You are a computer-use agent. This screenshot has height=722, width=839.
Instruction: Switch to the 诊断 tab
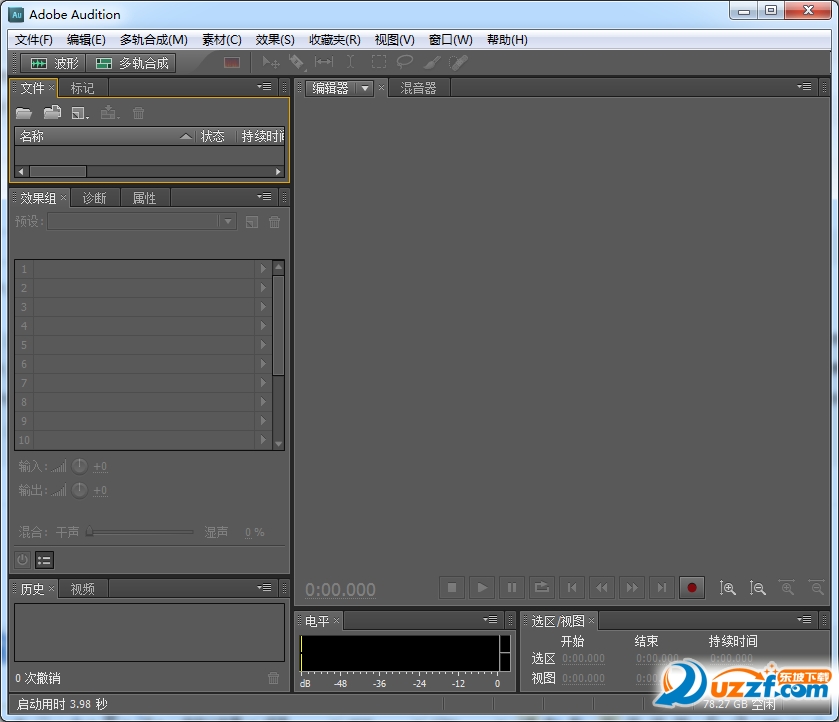(95, 198)
